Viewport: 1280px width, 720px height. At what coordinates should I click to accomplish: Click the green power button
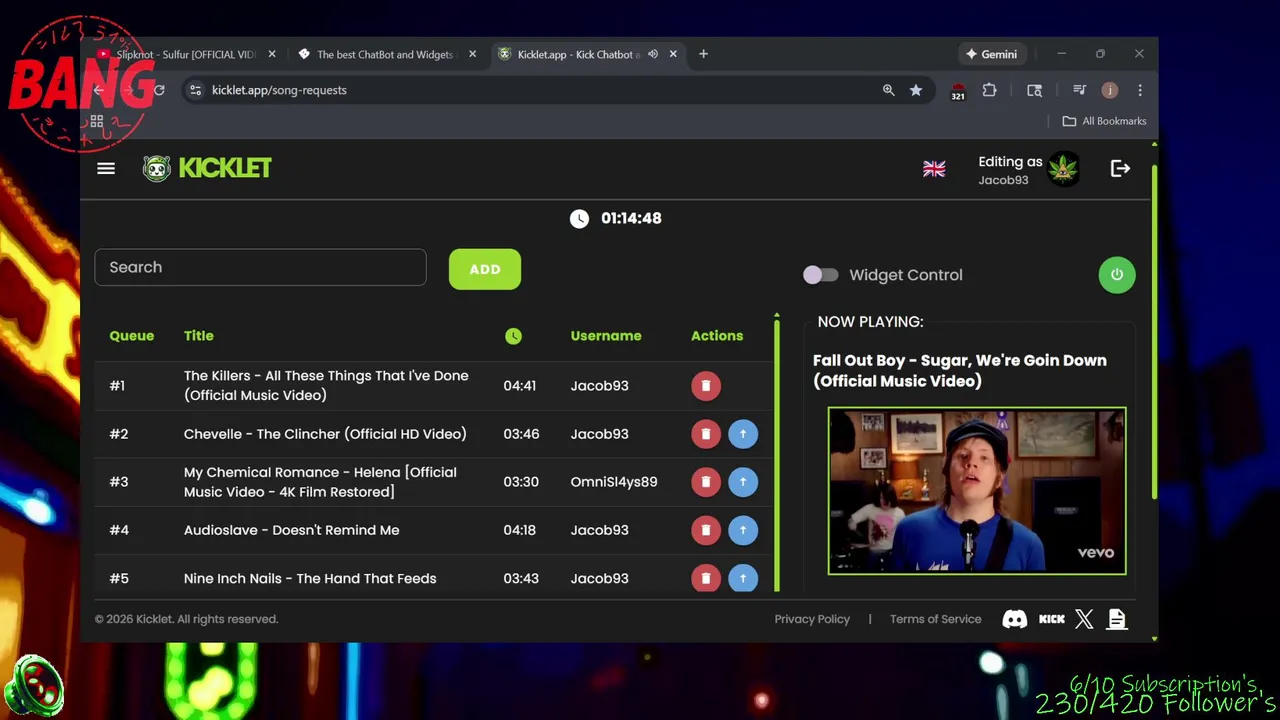pos(1117,275)
